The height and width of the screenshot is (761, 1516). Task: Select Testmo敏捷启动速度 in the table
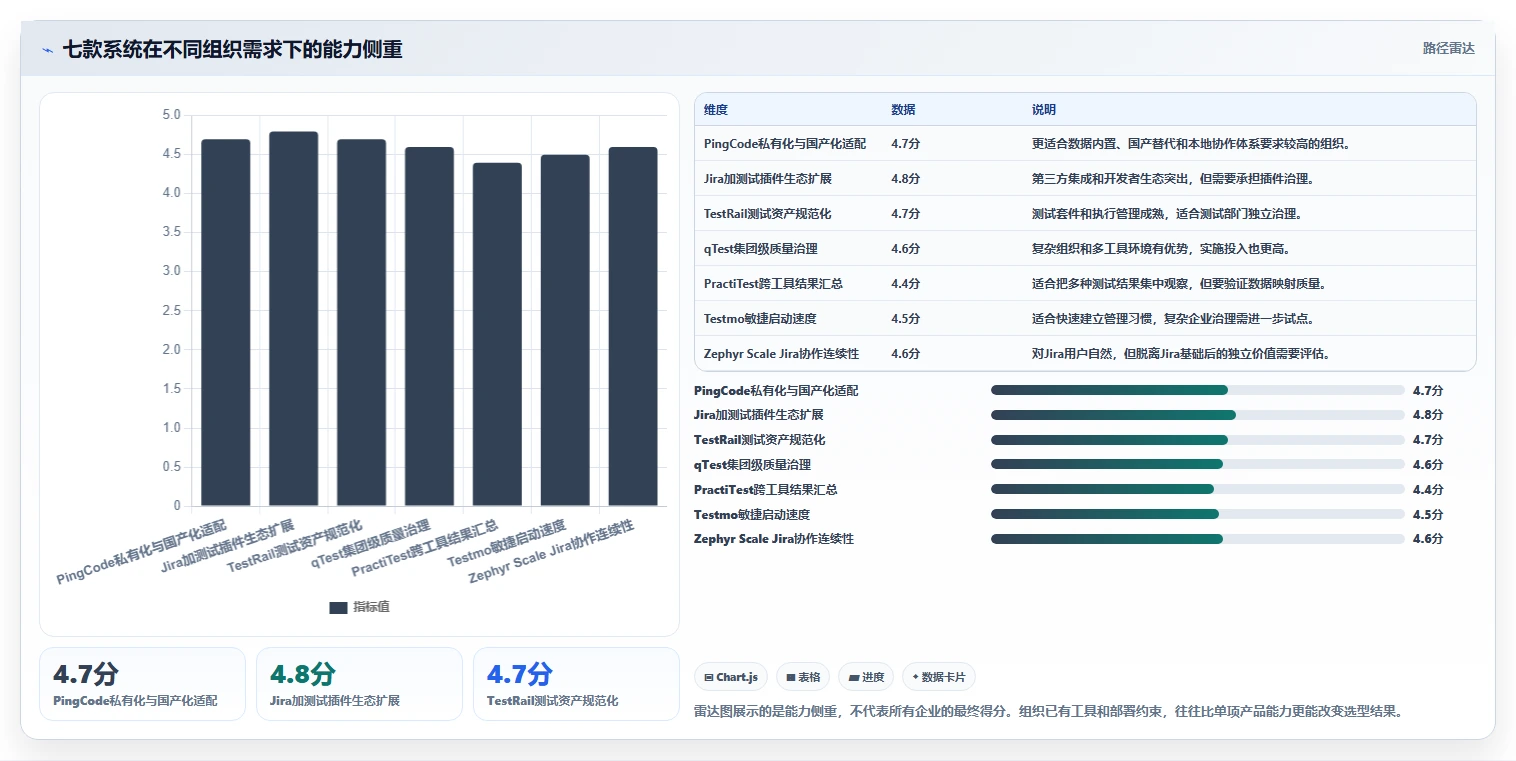pos(762,319)
